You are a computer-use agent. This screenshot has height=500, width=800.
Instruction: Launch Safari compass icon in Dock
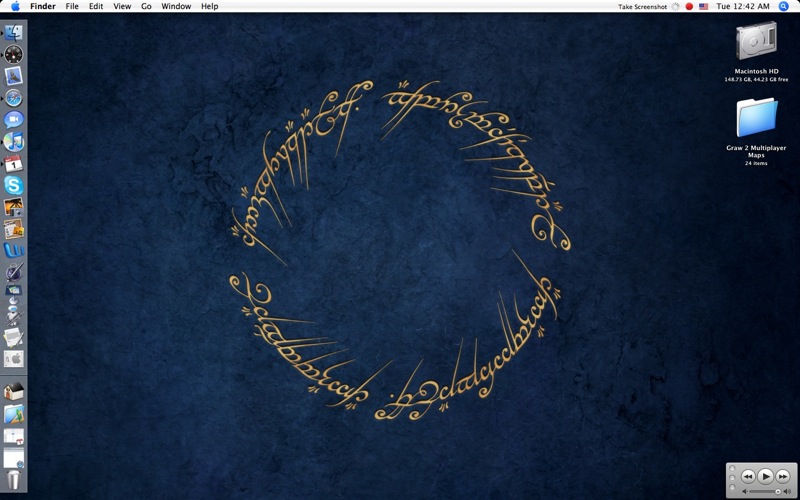[x=14, y=98]
